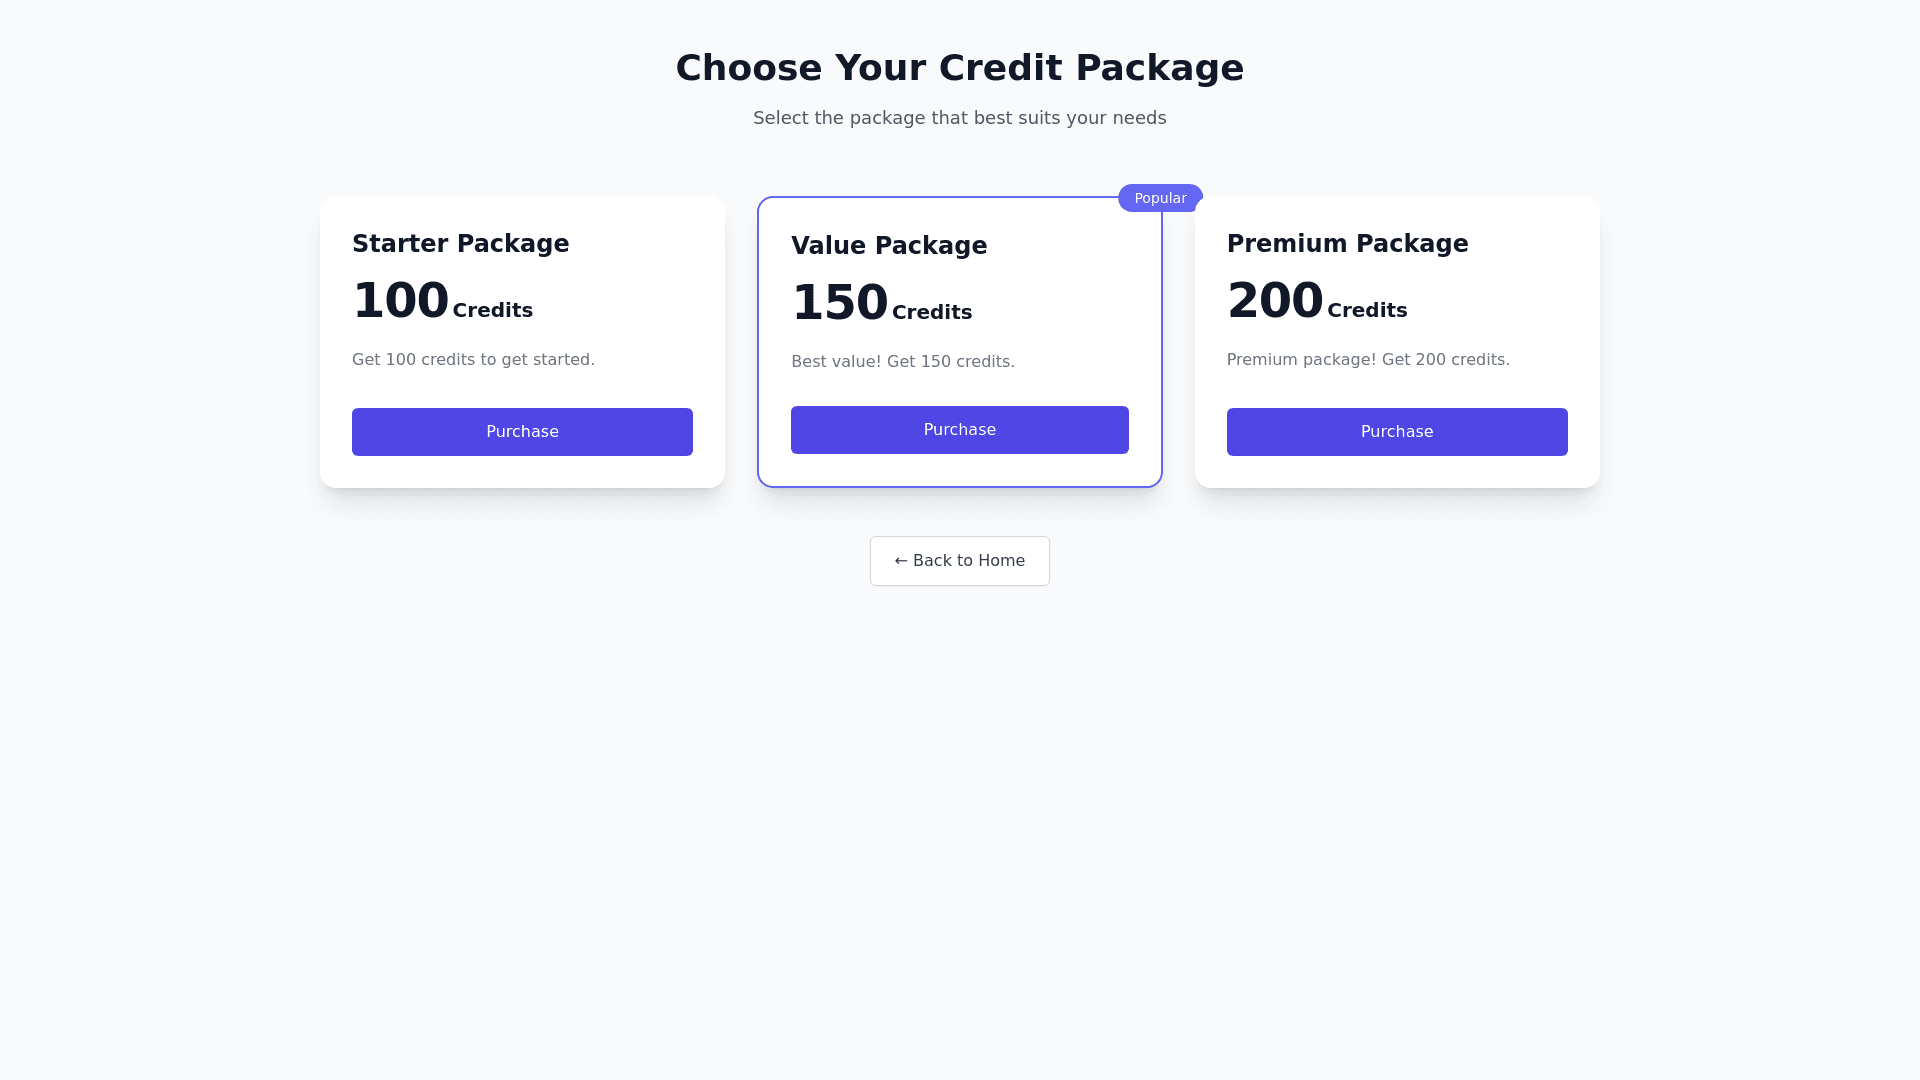Click the large 100 credits number
1920x1080 pixels.
[400, 301]
